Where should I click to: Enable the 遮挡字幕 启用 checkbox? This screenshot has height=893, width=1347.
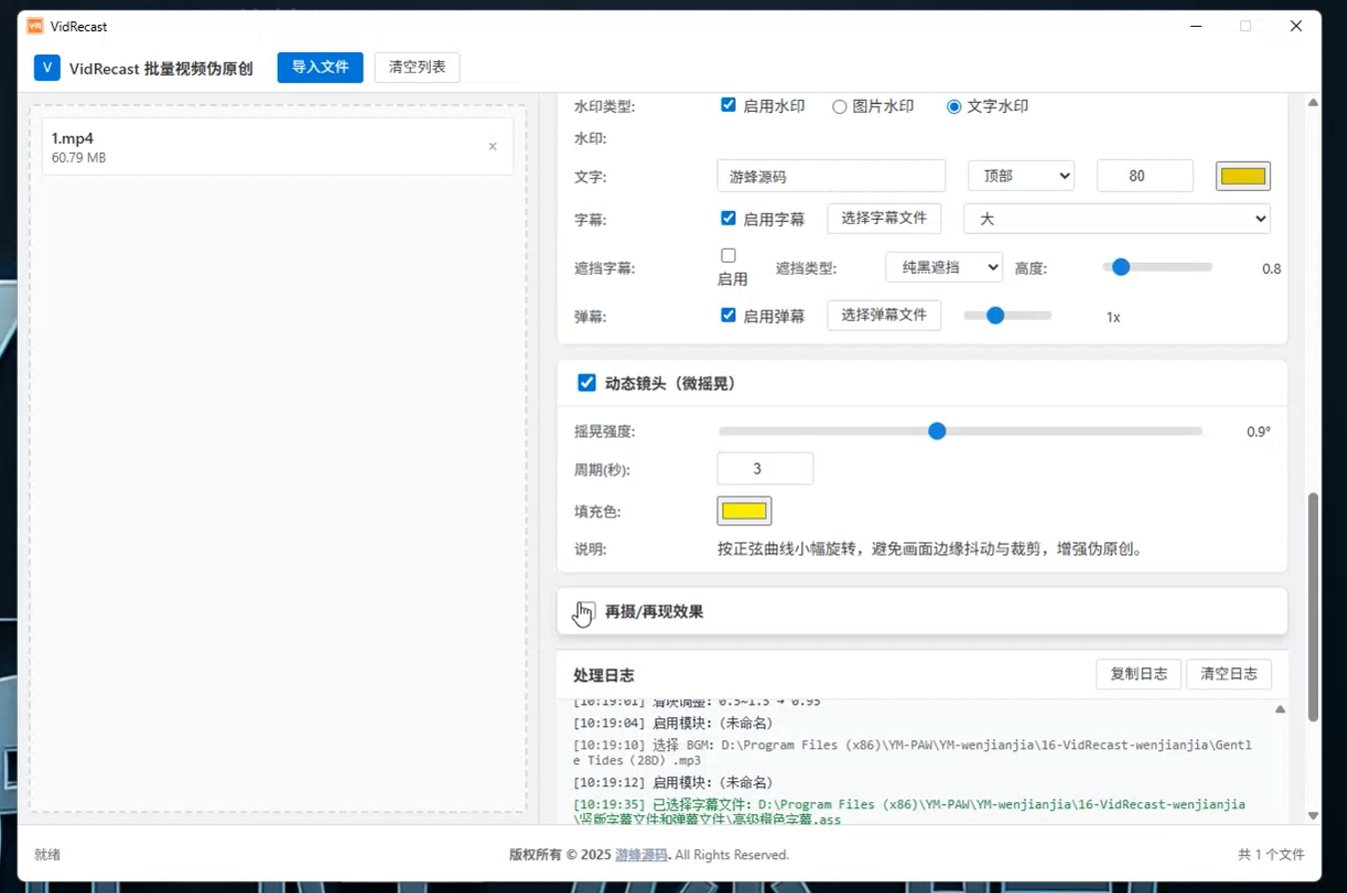click(728, 255)
